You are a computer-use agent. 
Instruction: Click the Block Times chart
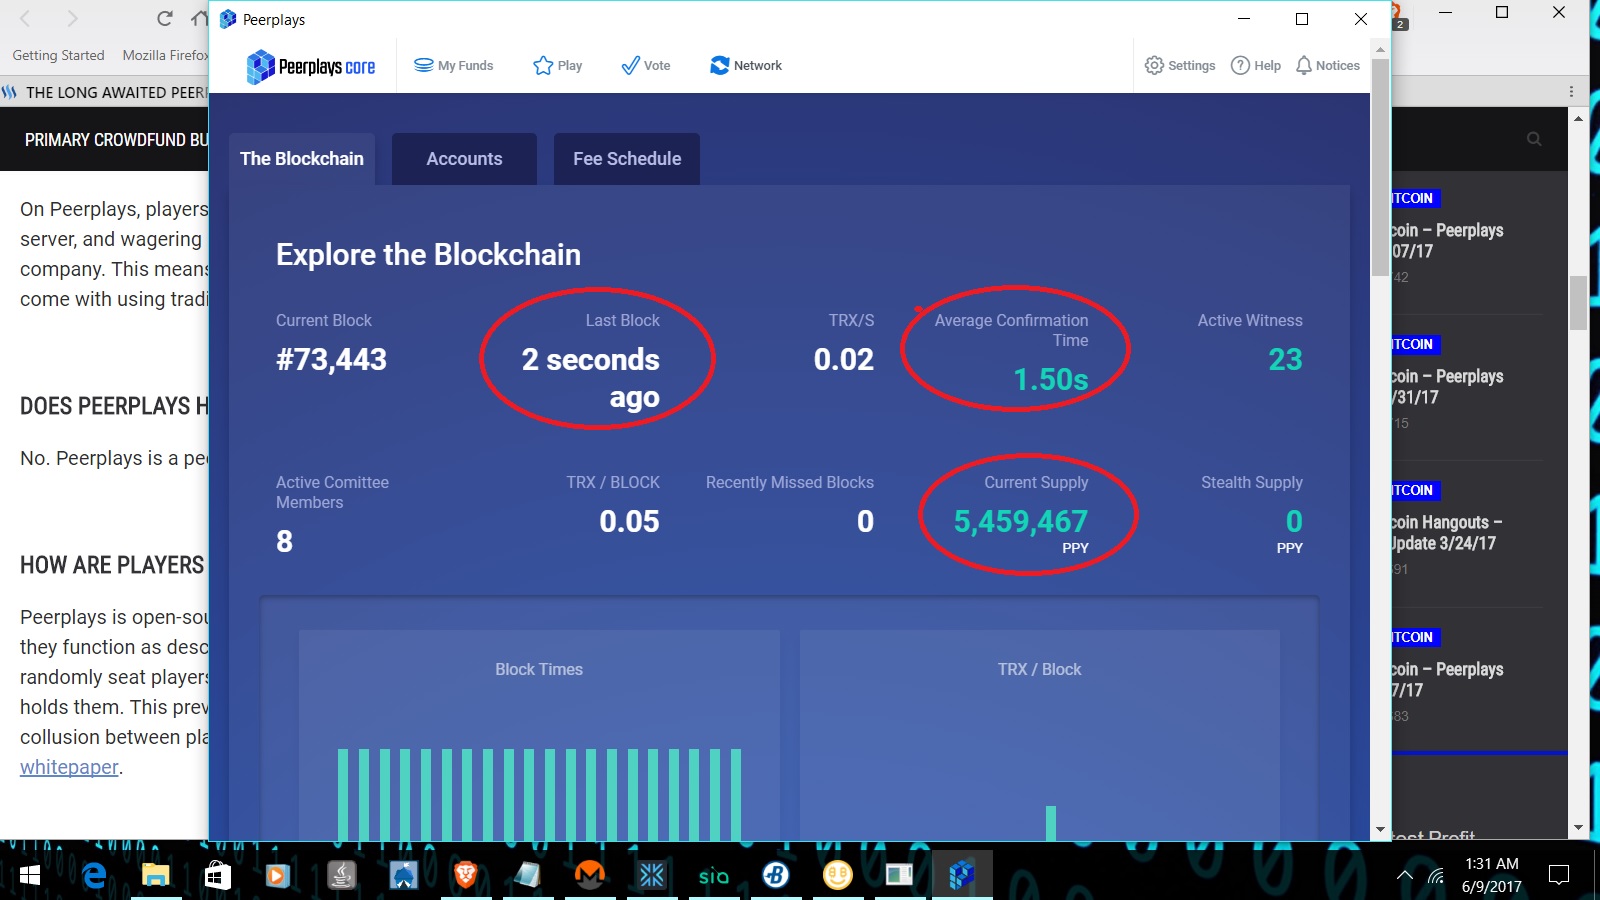tap(539, 735)
